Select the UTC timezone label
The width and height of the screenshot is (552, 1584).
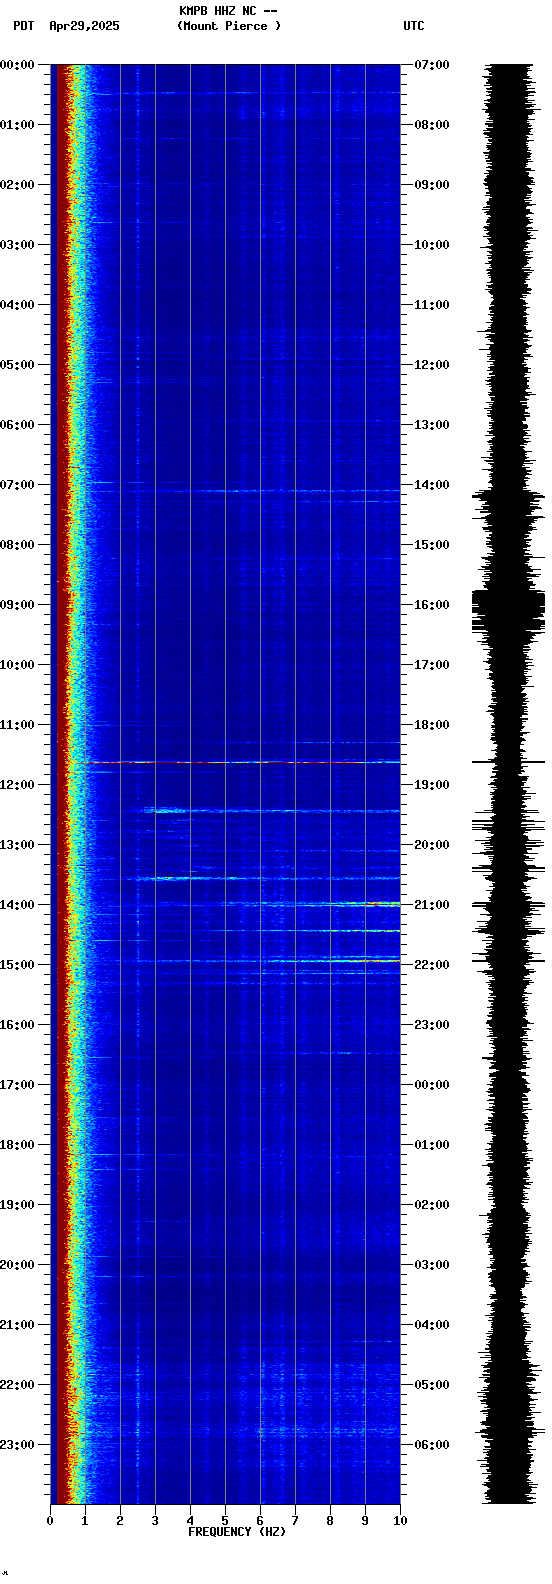tap(414, 26)
